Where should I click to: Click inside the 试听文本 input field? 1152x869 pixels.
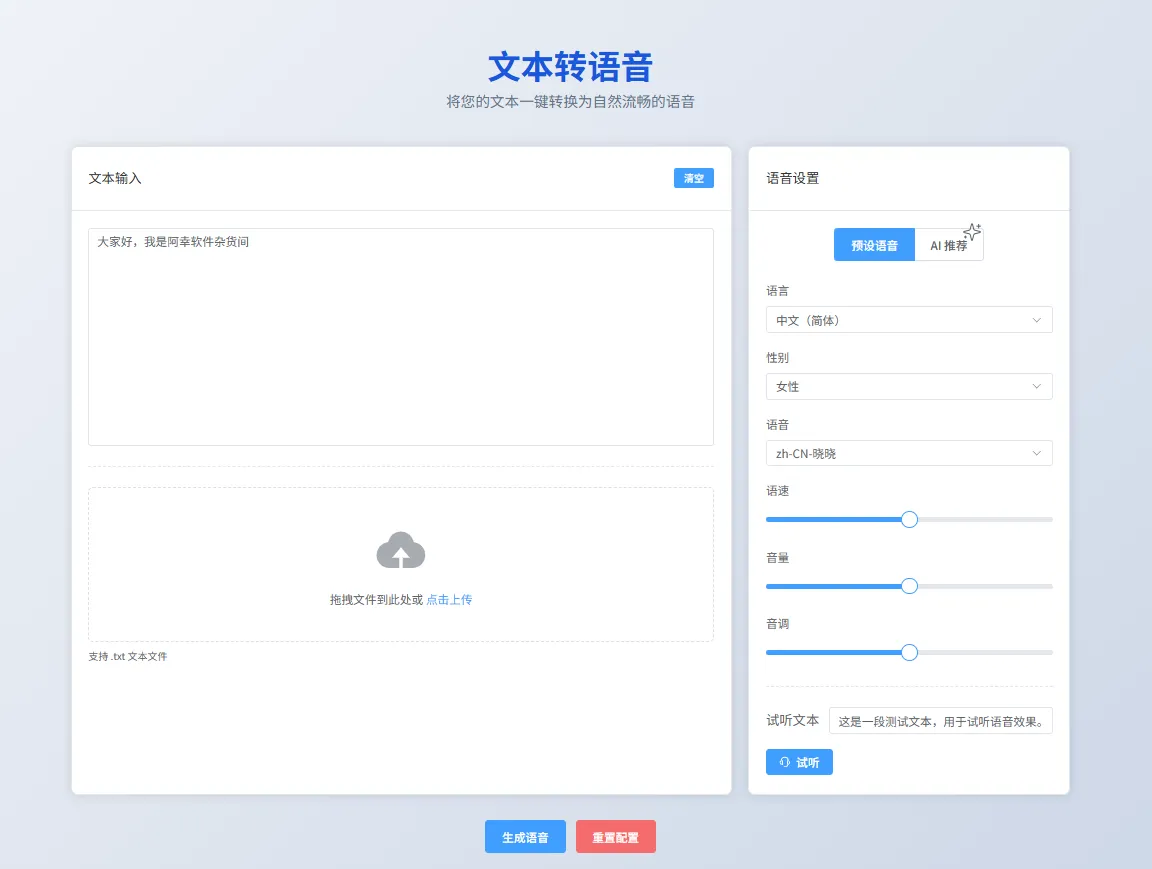click(940, 720)
